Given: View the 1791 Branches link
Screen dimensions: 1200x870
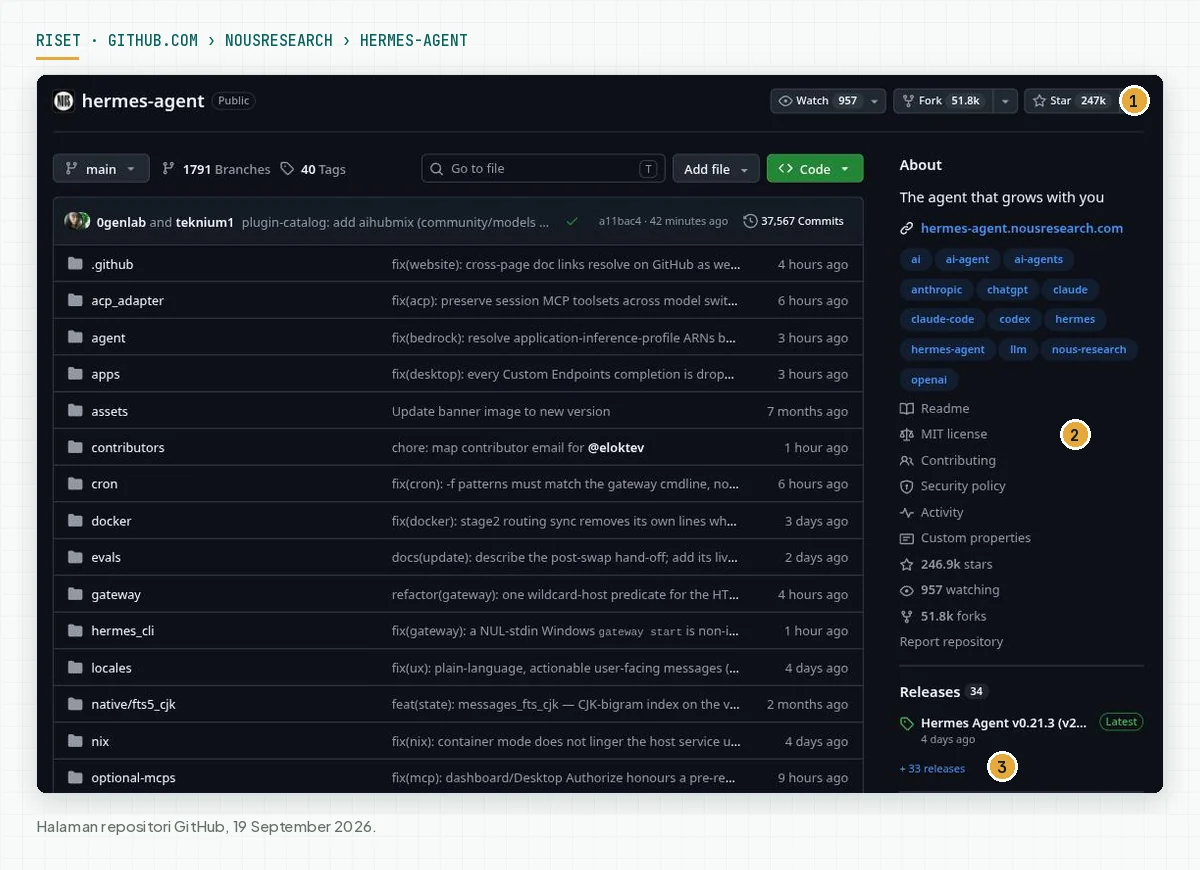Looking at the screenshot, I should (x=216, y=169).
